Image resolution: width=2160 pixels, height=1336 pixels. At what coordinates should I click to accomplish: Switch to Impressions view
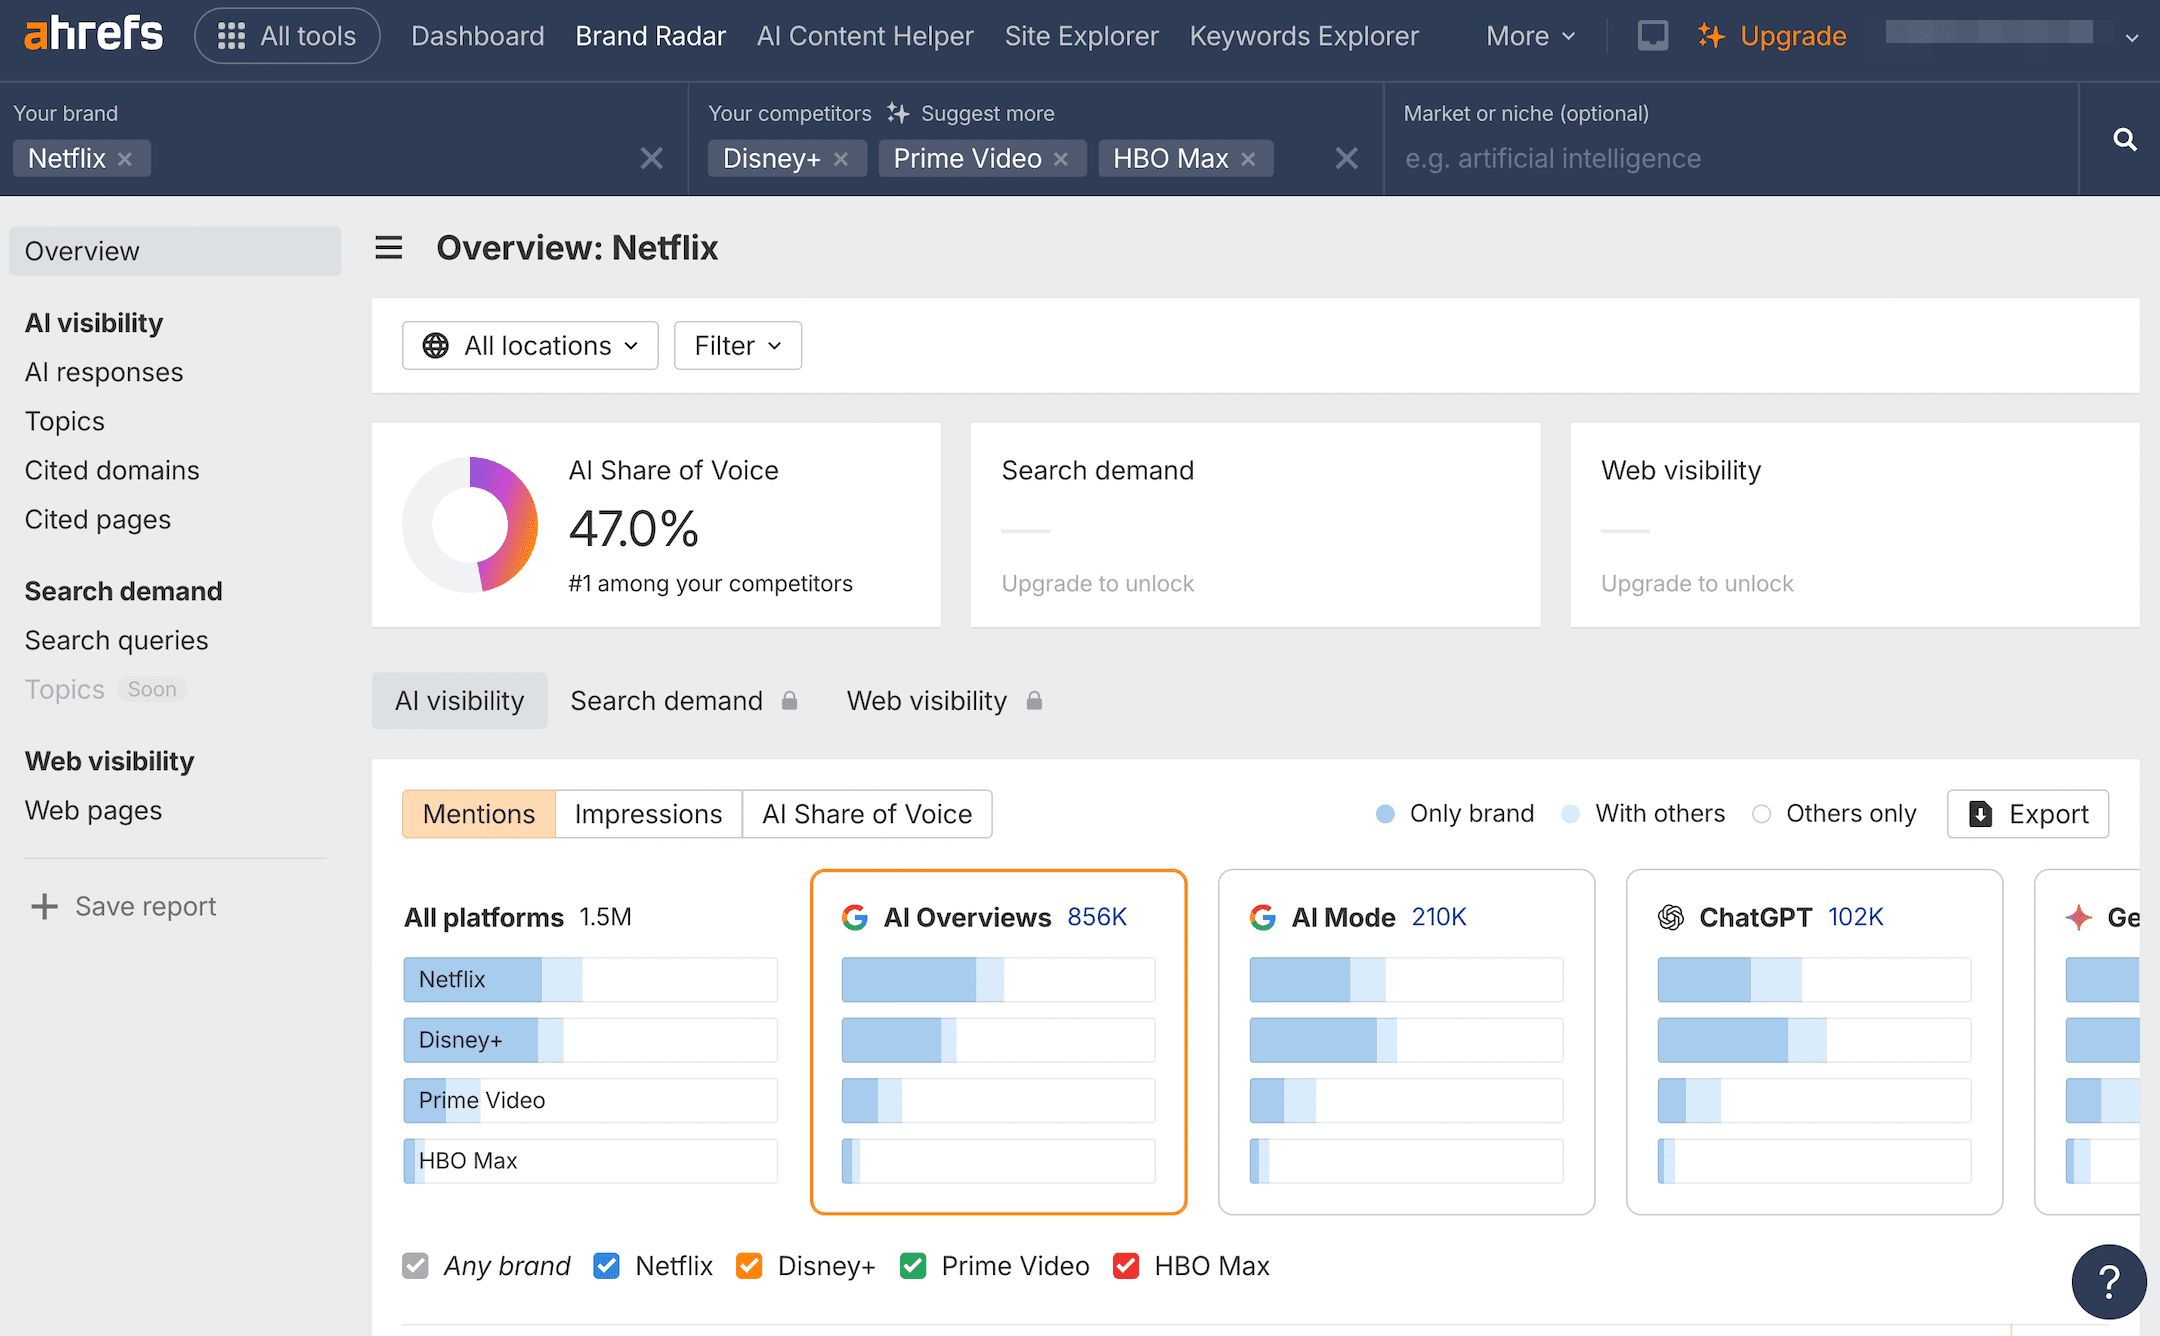click(648, 814)
